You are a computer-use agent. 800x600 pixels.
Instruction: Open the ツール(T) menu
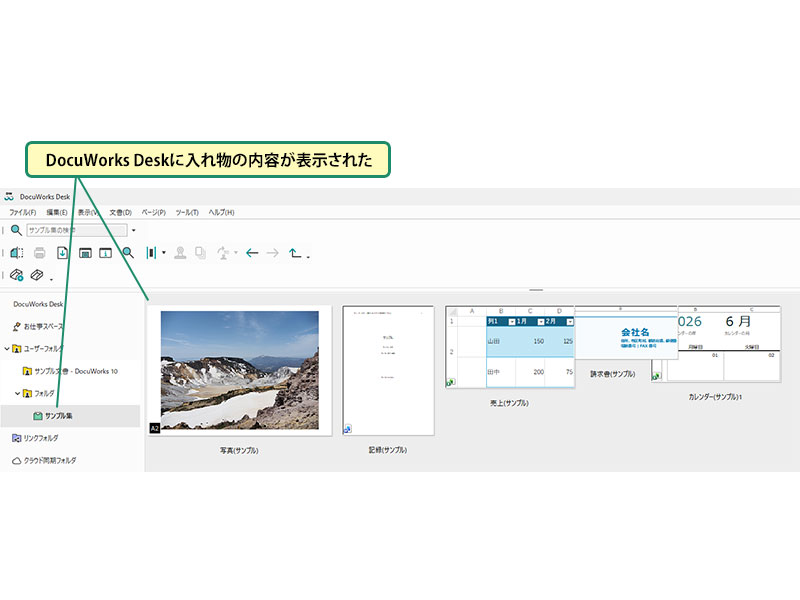[x=187, y=212]
